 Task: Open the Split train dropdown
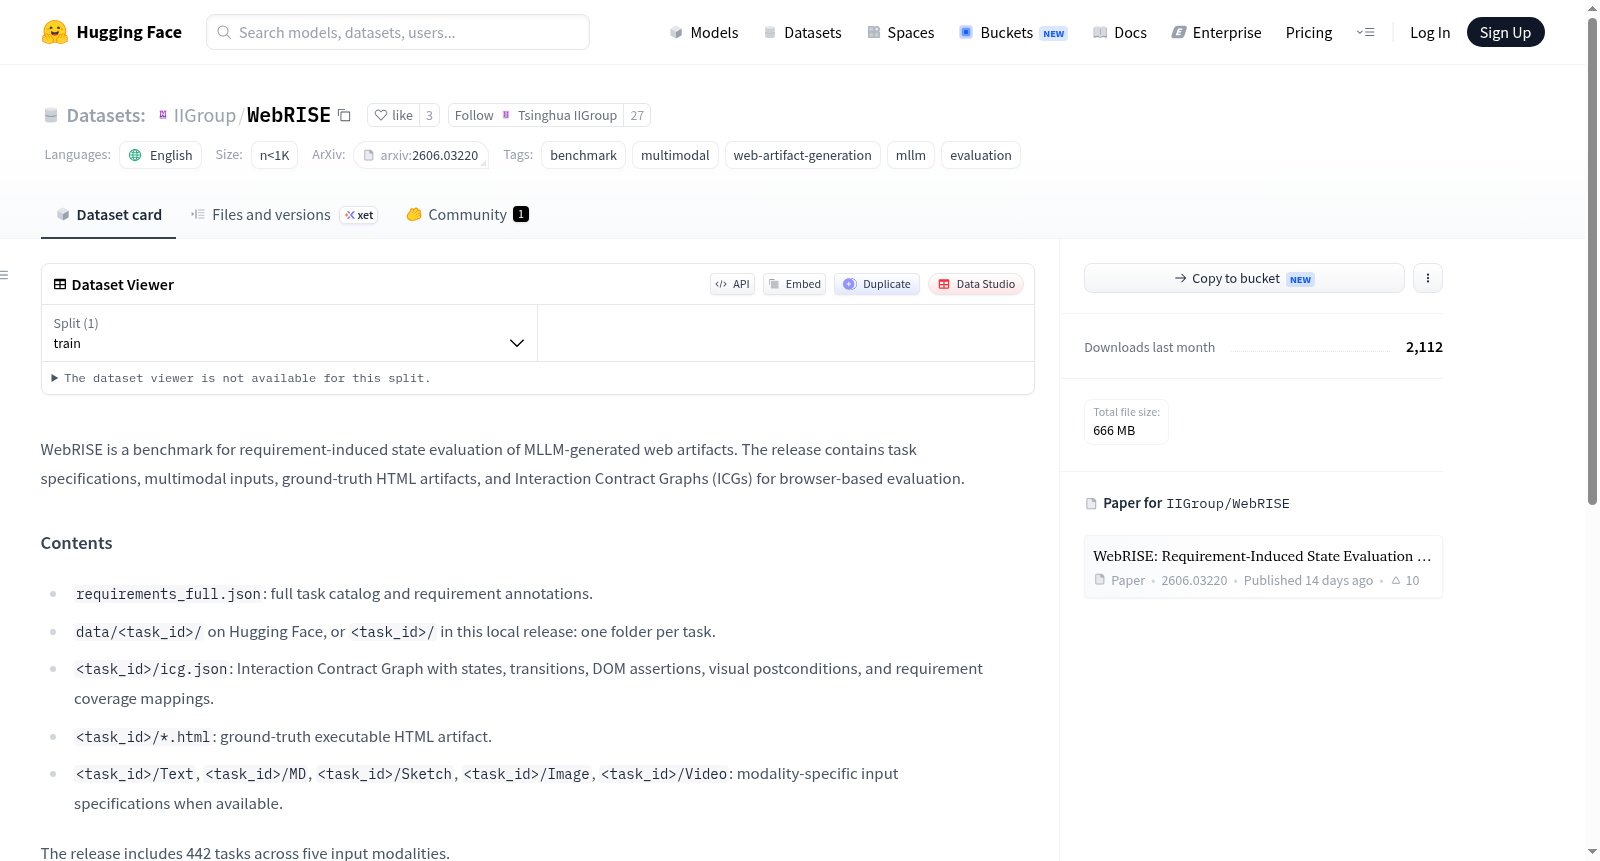pyautogui.click(x=289, y=333)
